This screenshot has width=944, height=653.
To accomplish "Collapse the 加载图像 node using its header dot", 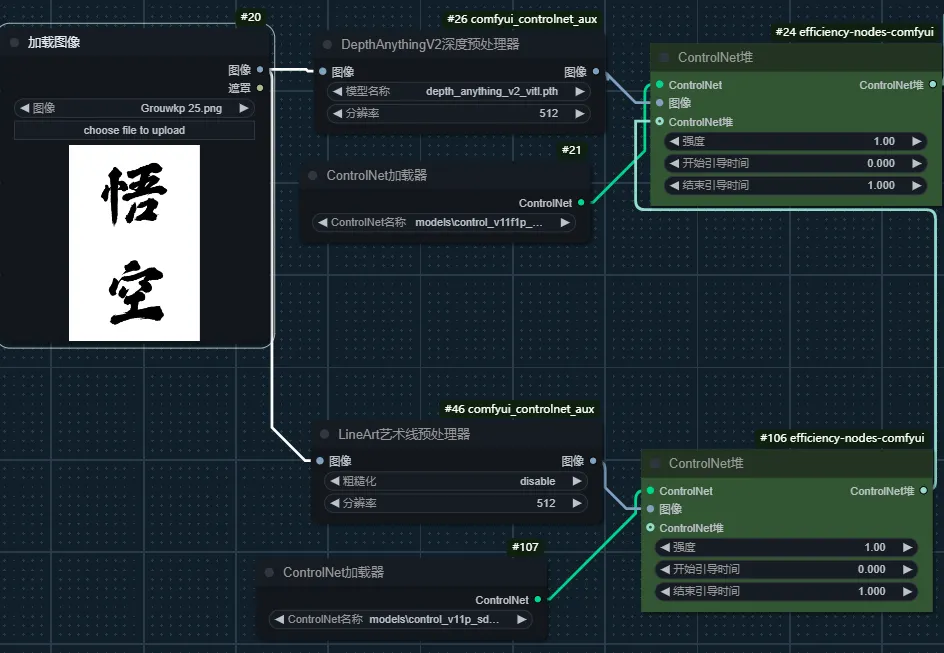I will [x=15, y=43].
